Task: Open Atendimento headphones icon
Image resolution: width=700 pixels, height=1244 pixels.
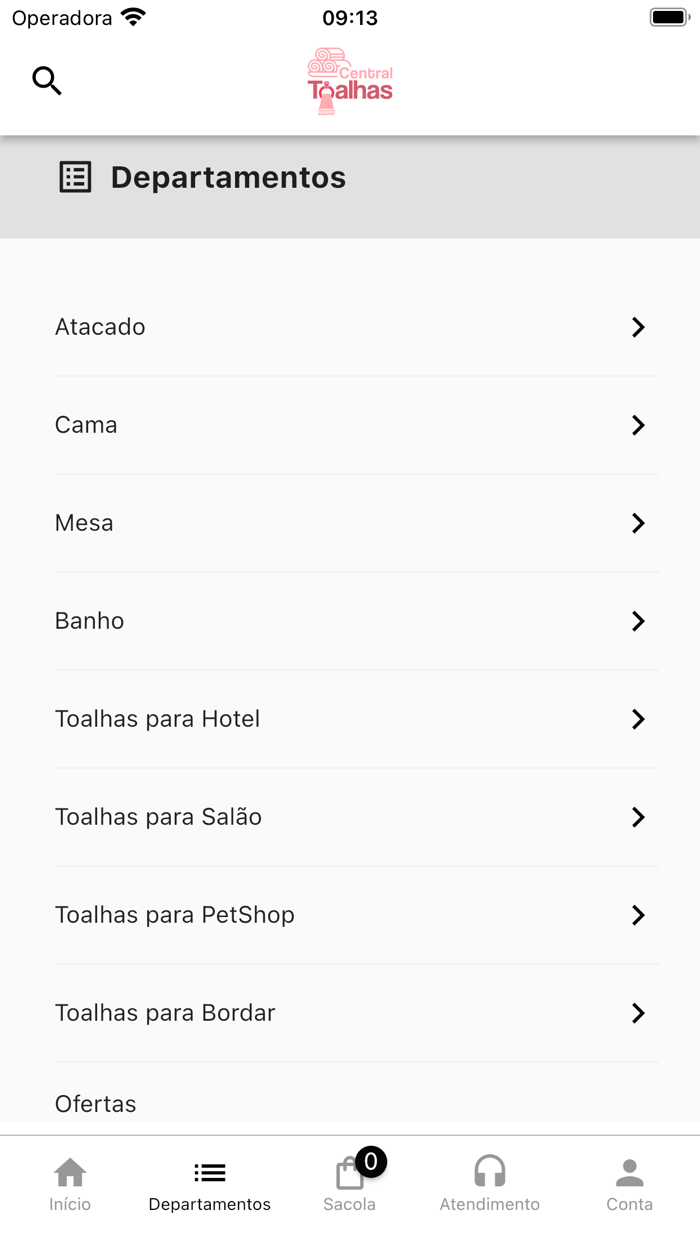Action: (x=489, y=1172)
